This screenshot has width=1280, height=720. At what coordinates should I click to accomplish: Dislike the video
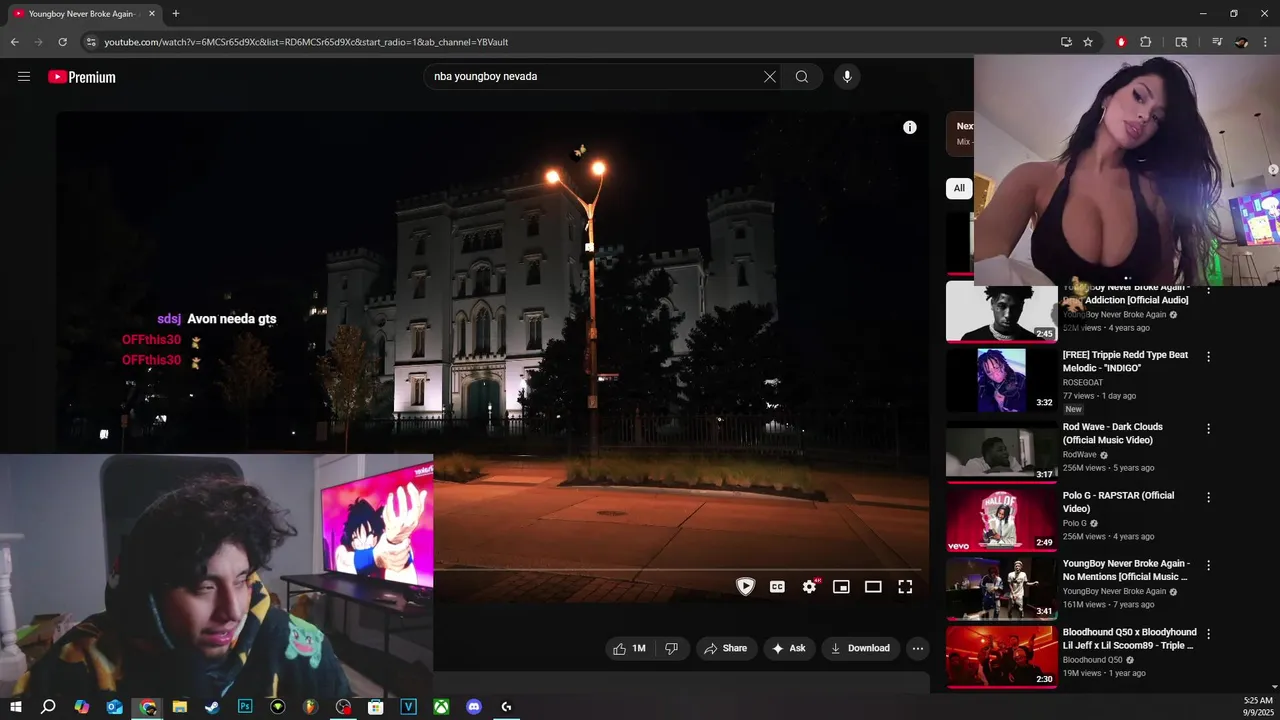[671, 648]
